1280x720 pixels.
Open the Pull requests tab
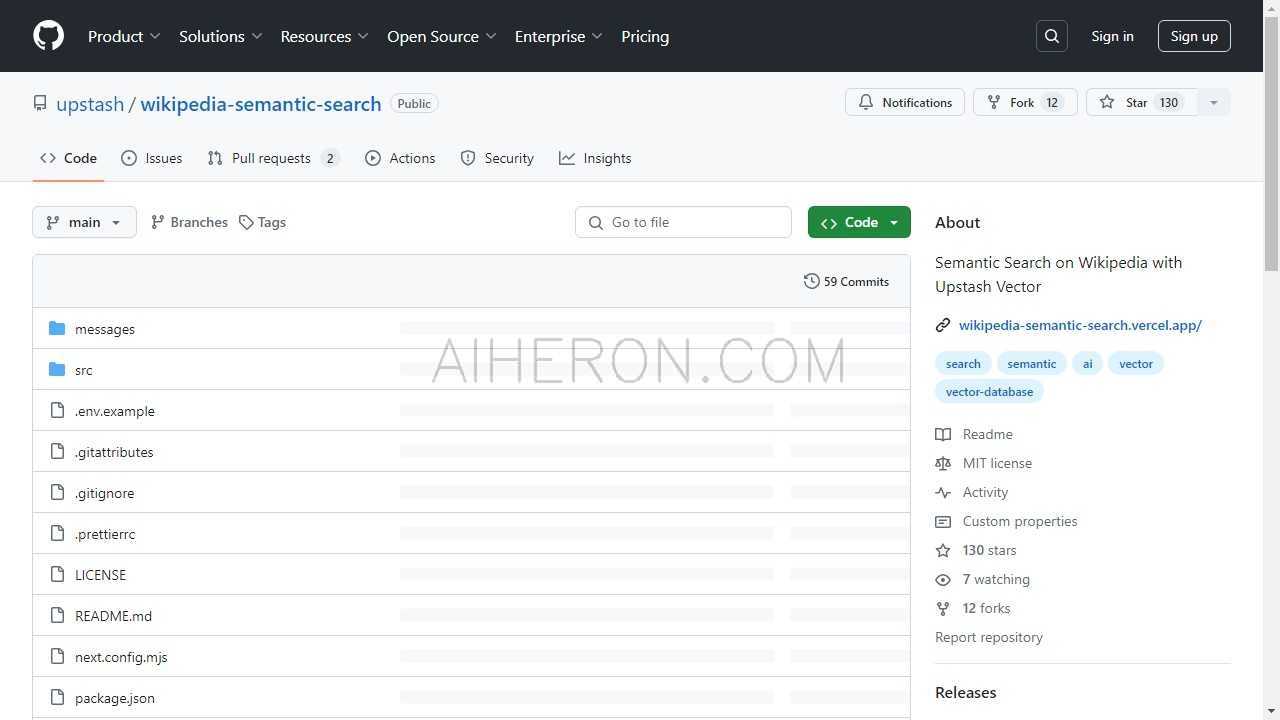[x=273, y=158]
